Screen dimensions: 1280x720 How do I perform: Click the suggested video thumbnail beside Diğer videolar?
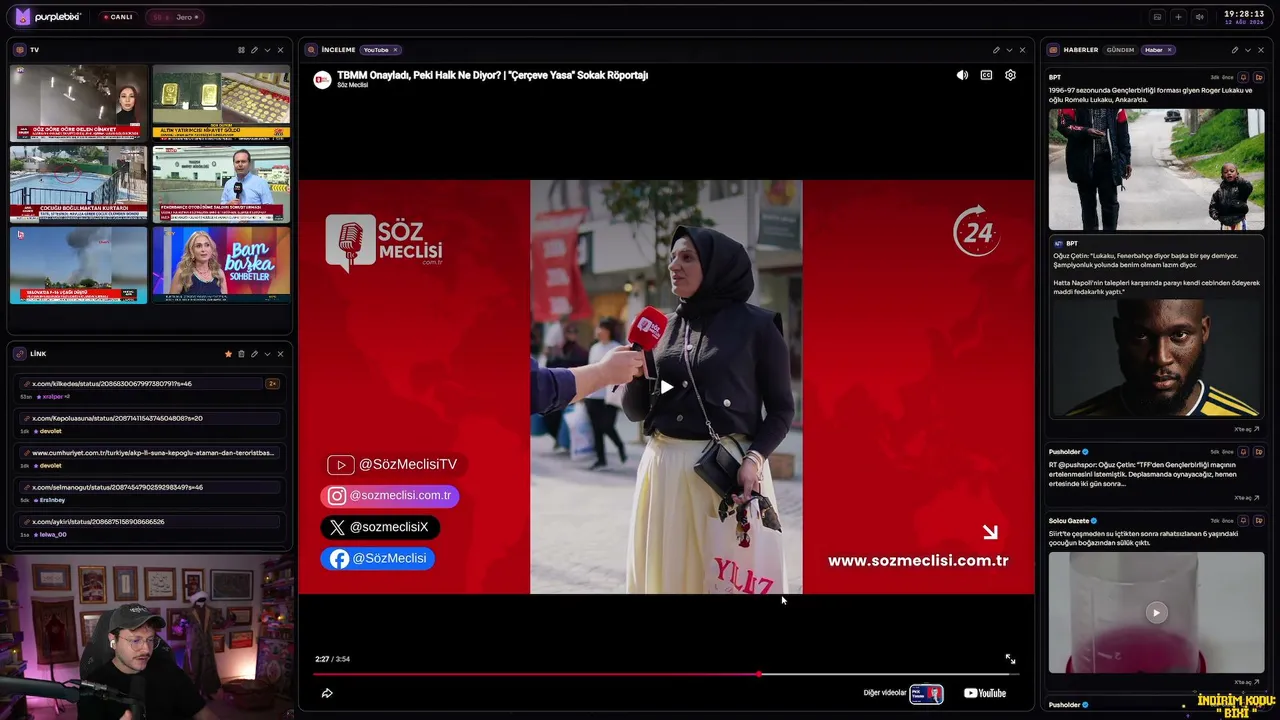click(926, 694)
